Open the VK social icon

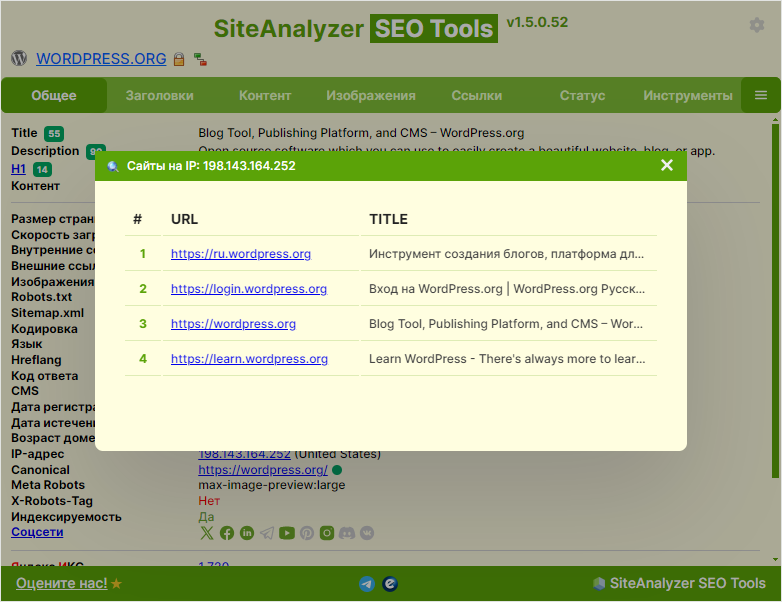(367, 533)
